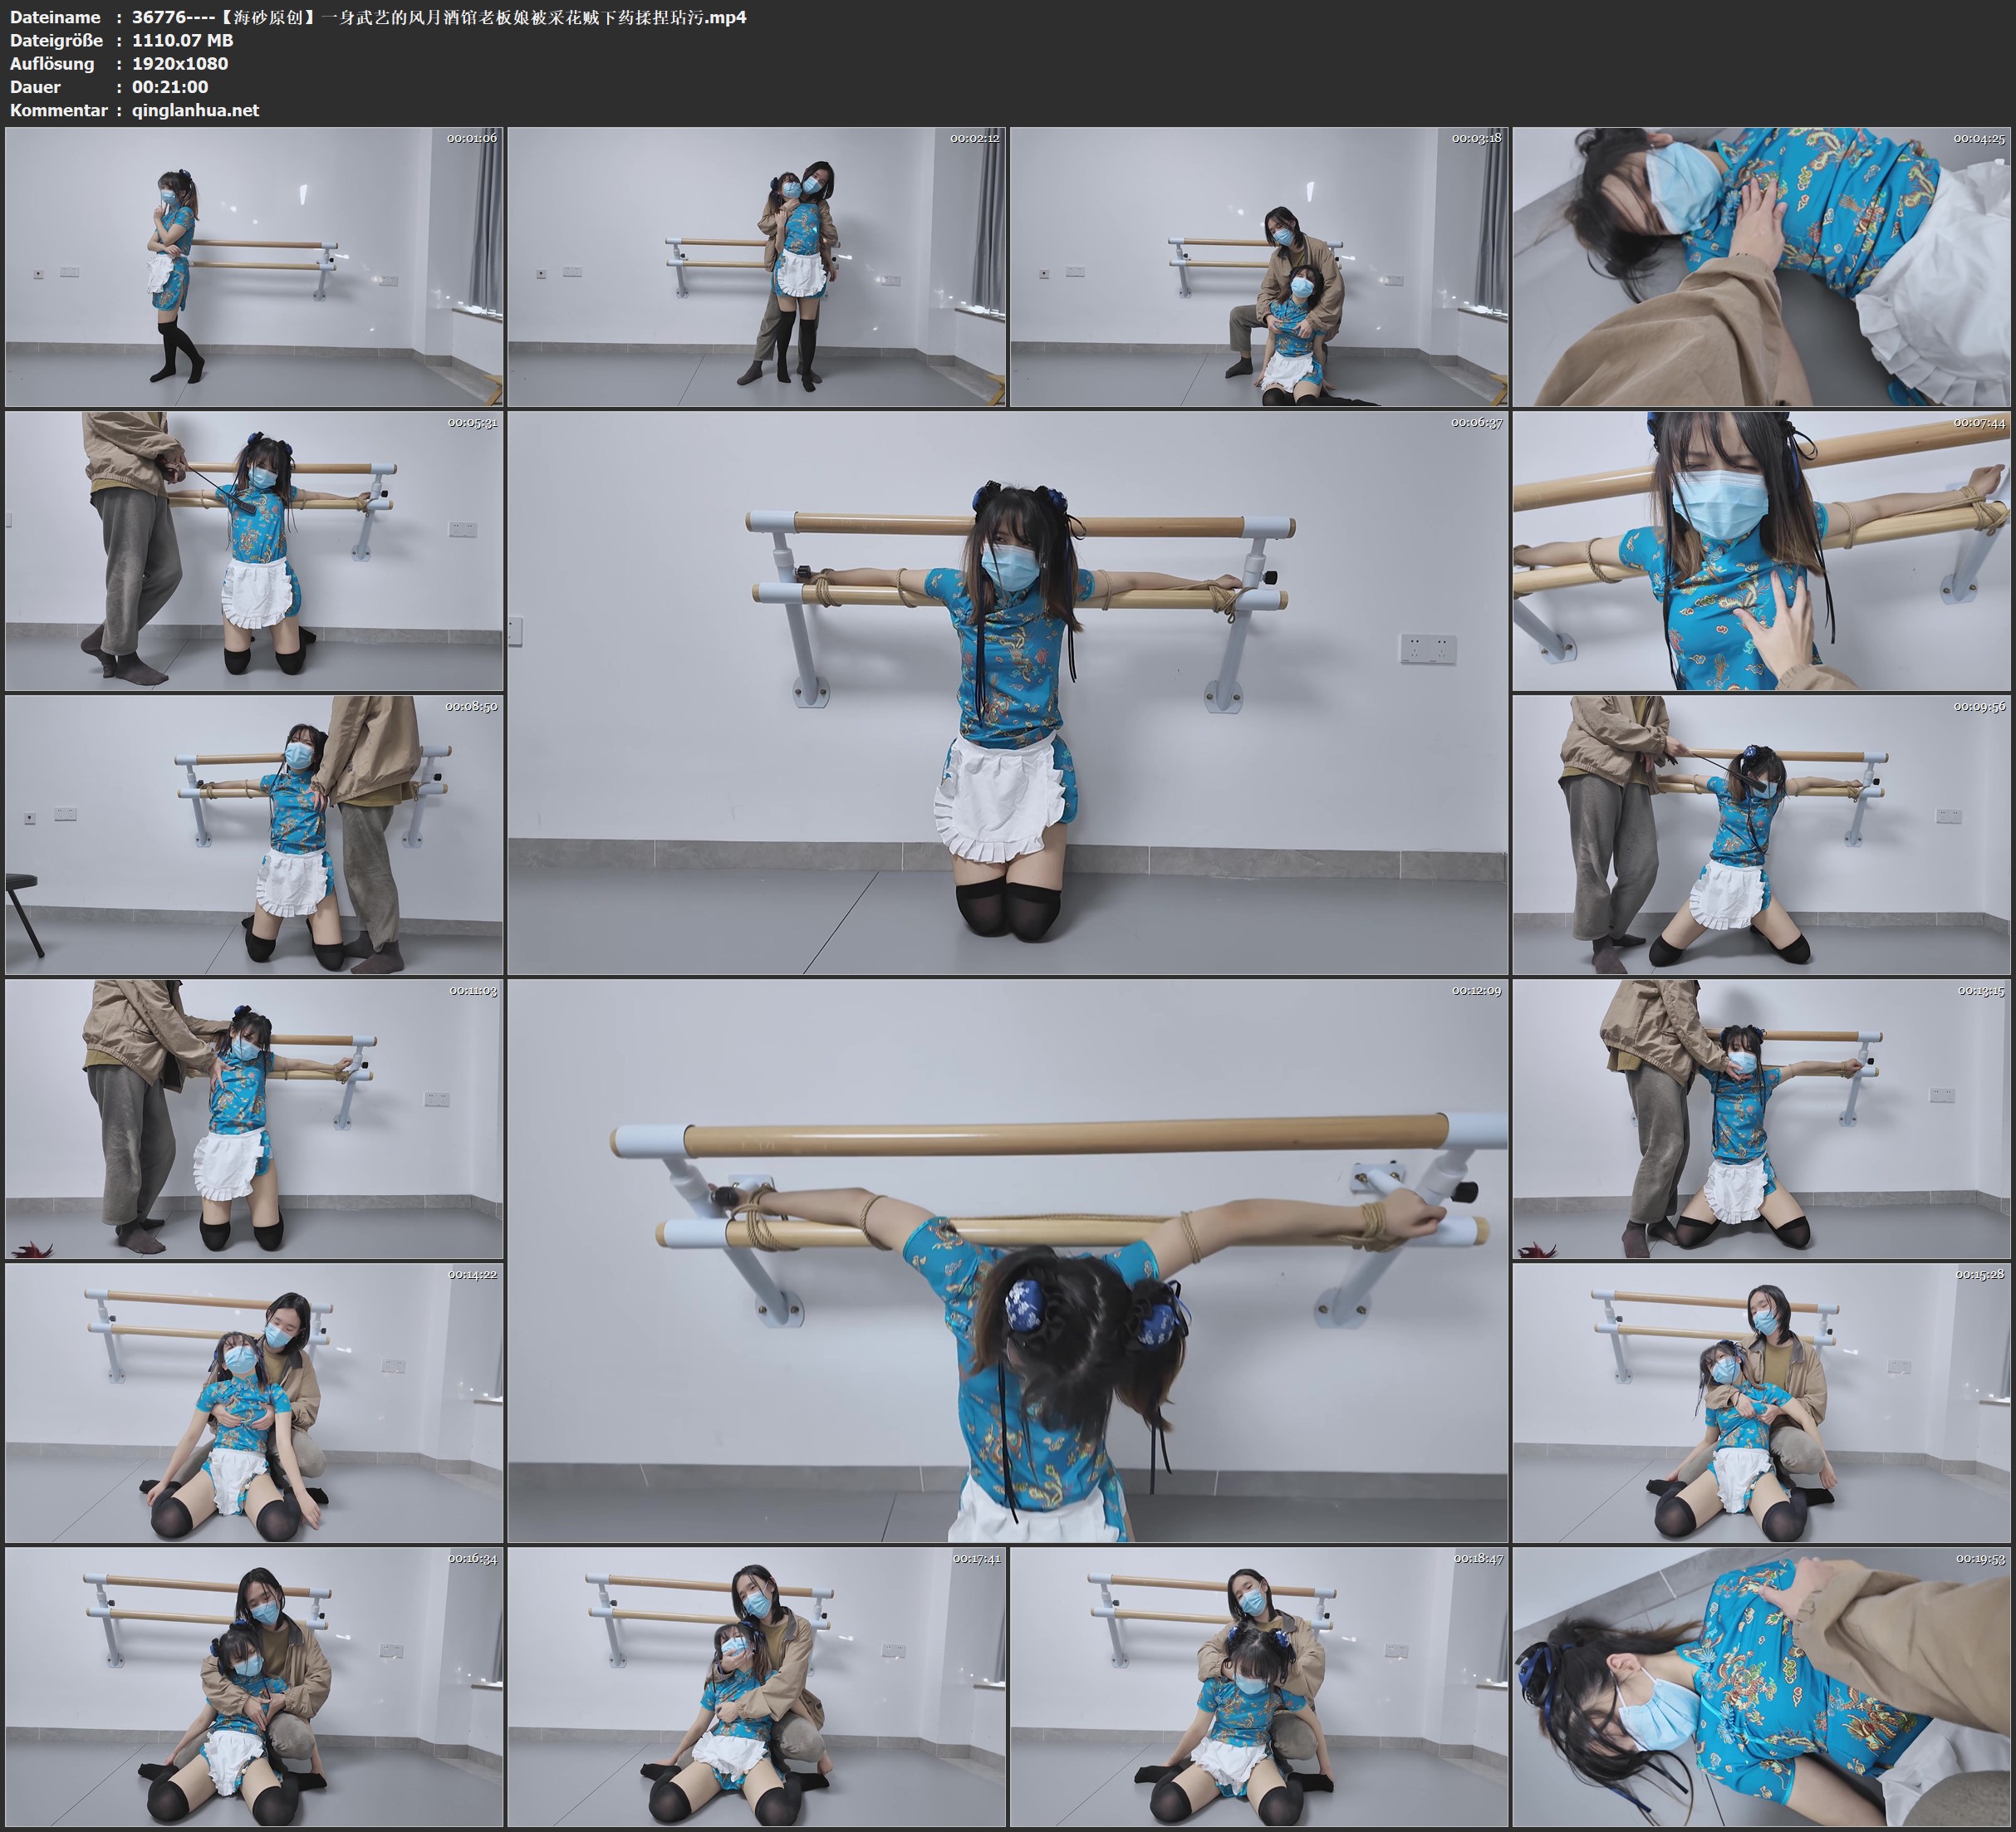Select the frame stamped 00:16:34
The image size is (2016, 1832).
tap(254, 1687)
